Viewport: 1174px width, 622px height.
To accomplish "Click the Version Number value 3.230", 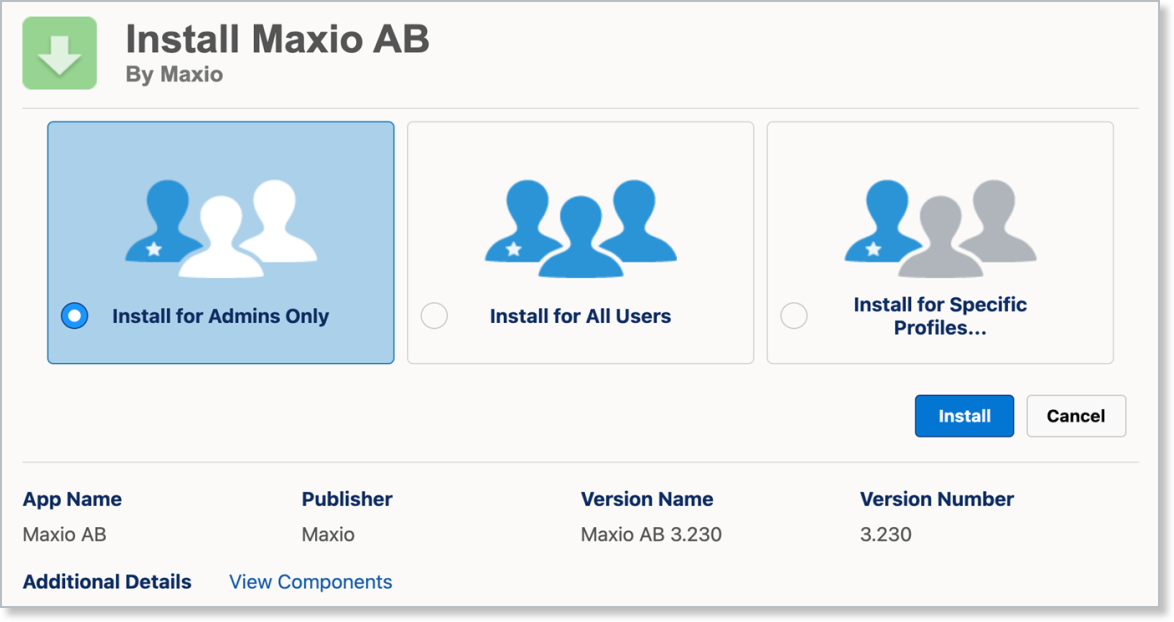I will click(x=886, y=534).
